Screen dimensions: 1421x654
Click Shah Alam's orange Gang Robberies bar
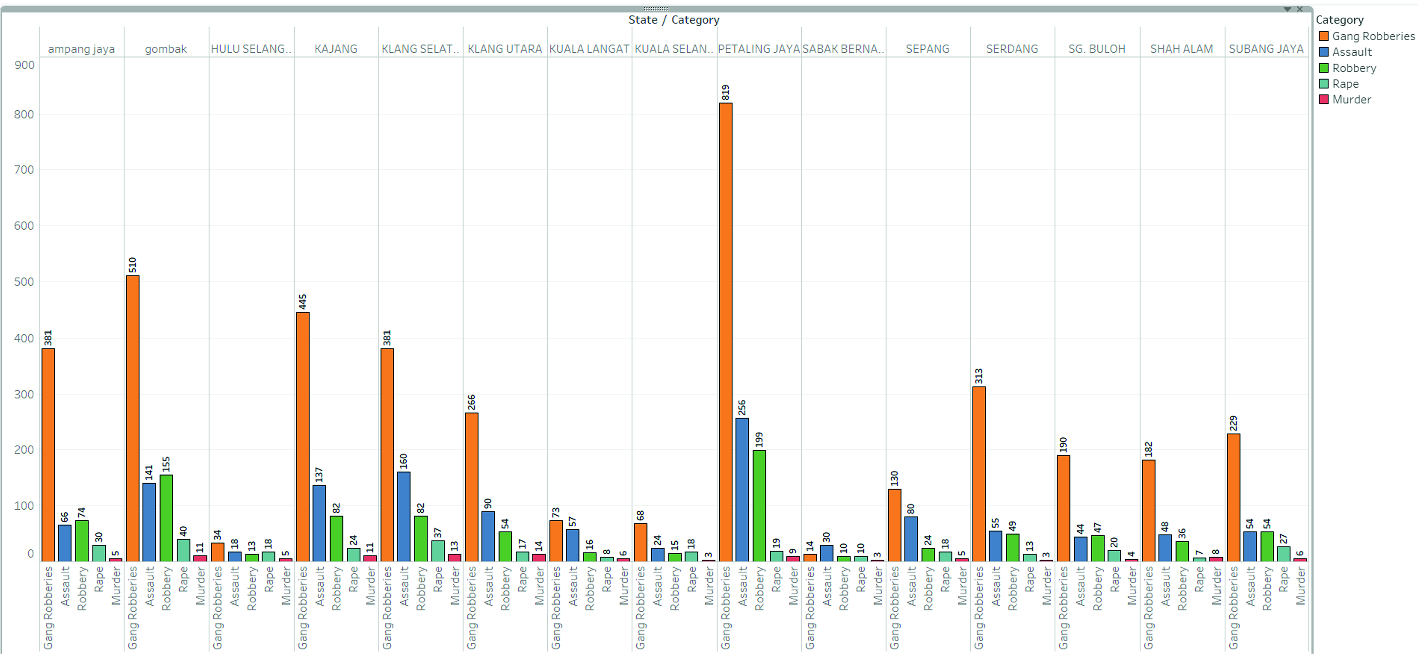[x=1149, y=511]
